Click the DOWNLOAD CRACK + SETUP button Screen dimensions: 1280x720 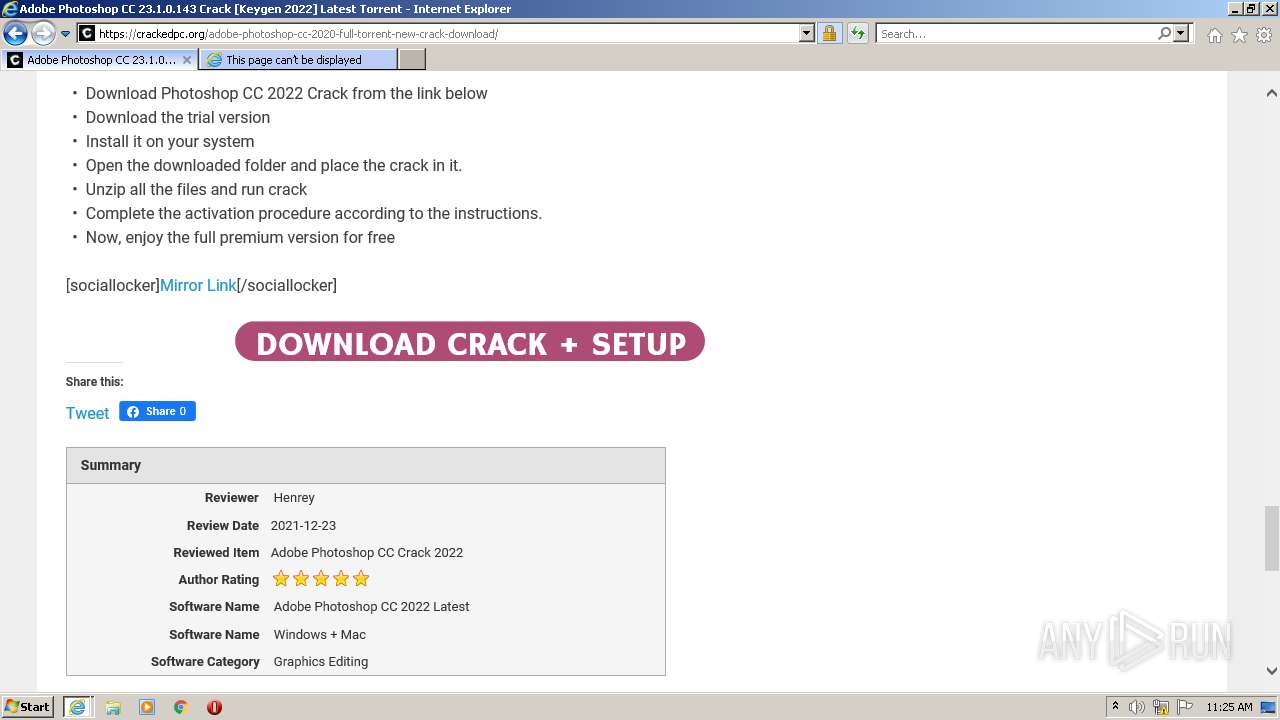coord(470,342)
